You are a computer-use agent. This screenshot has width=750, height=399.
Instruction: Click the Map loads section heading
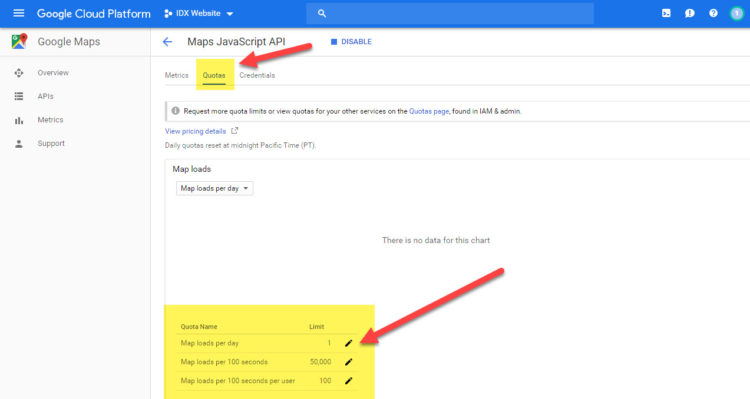click(191, 169)
